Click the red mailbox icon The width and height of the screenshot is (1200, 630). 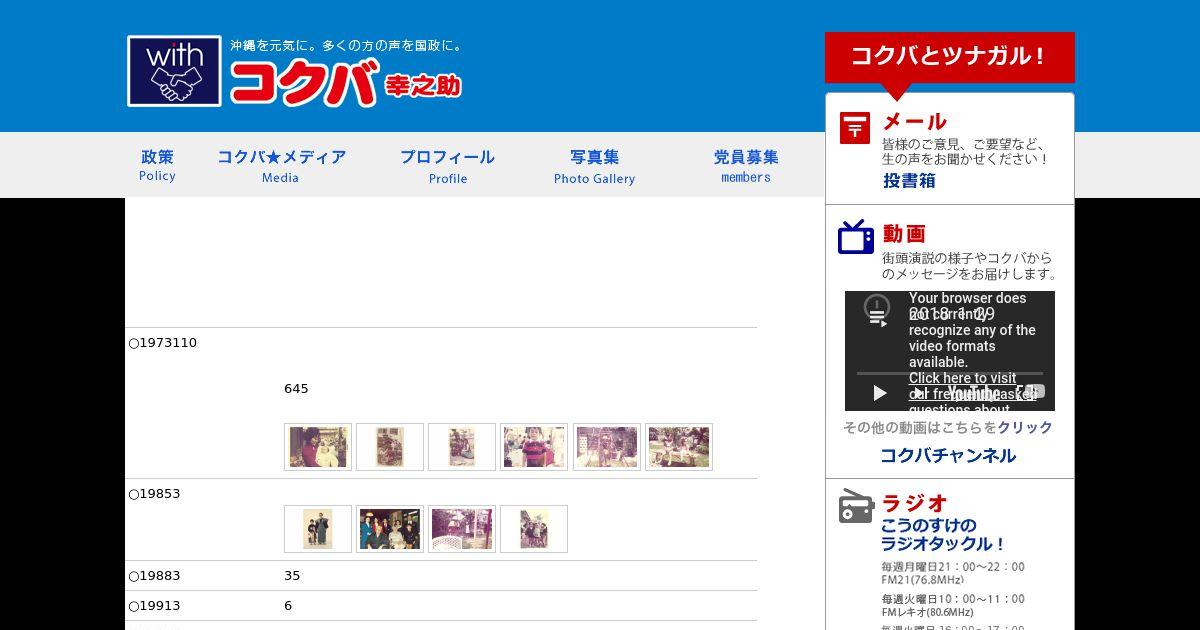(855, 128)
